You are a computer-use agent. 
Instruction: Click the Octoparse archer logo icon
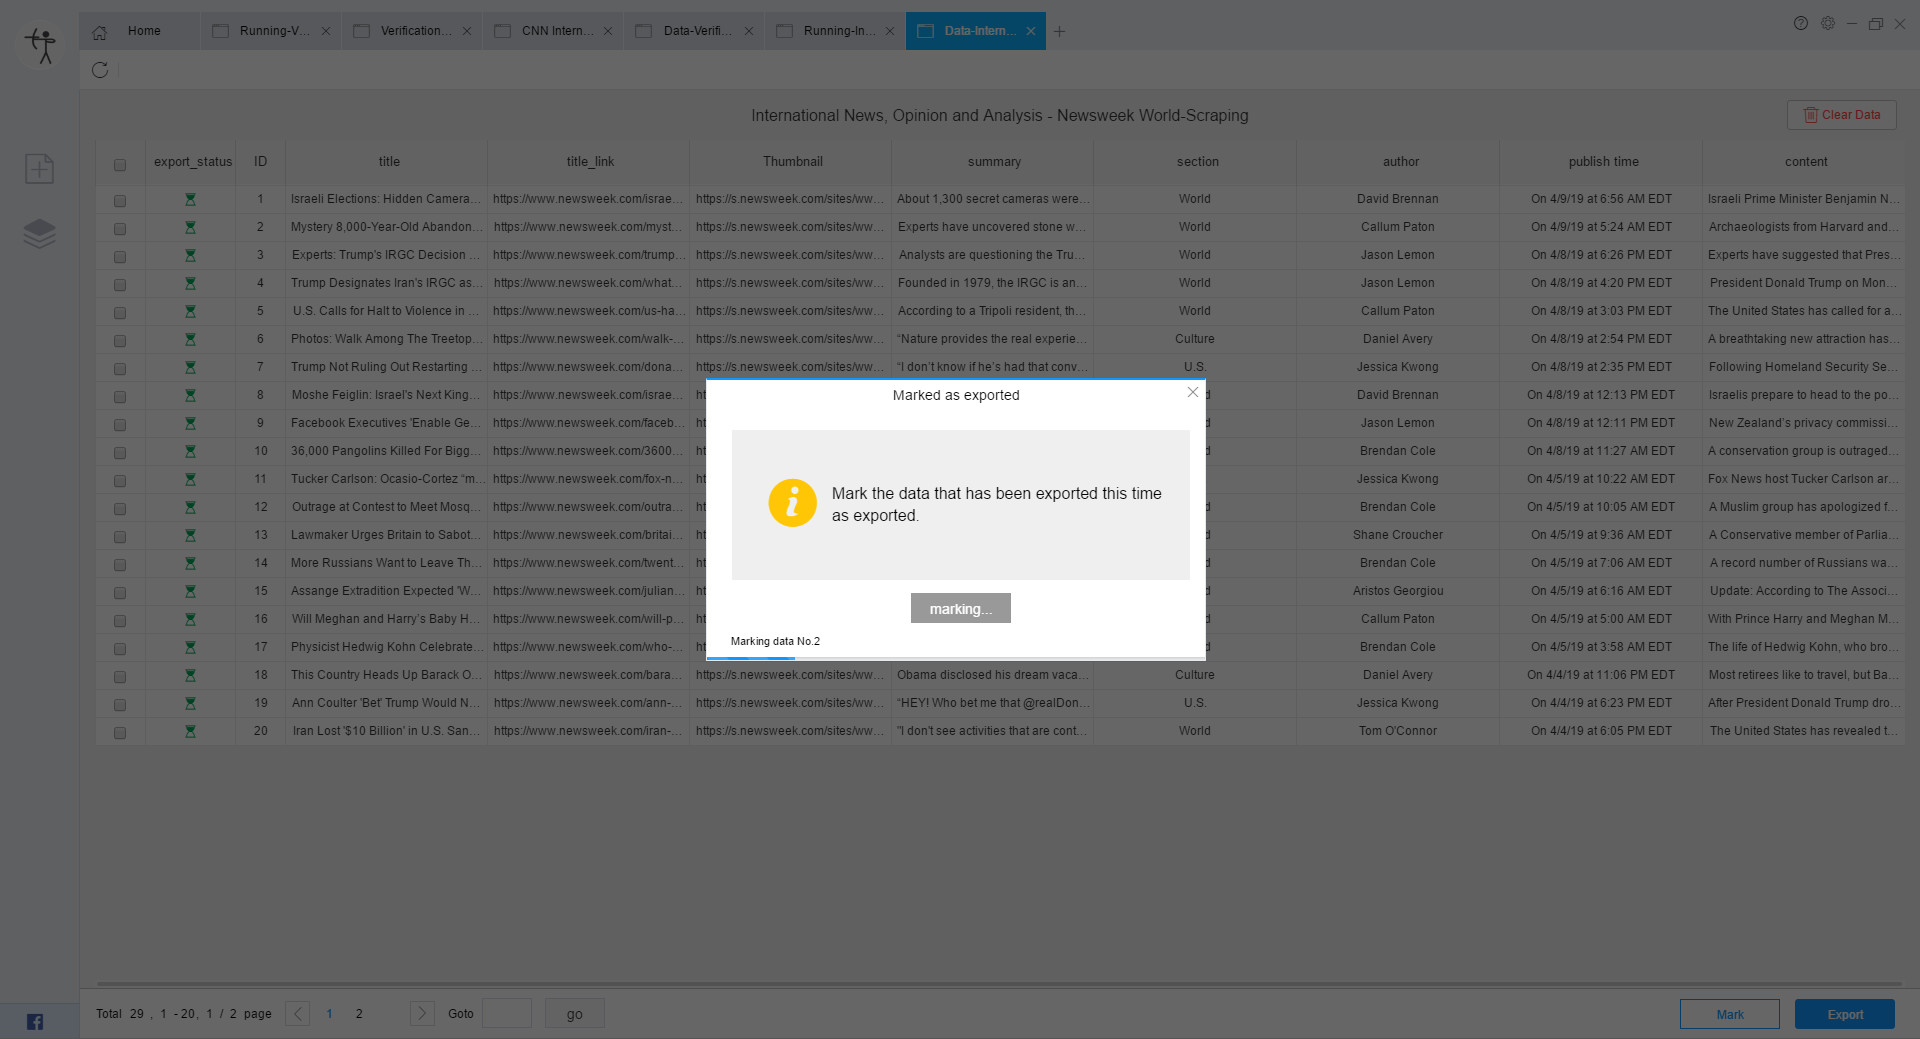[41, 45]
